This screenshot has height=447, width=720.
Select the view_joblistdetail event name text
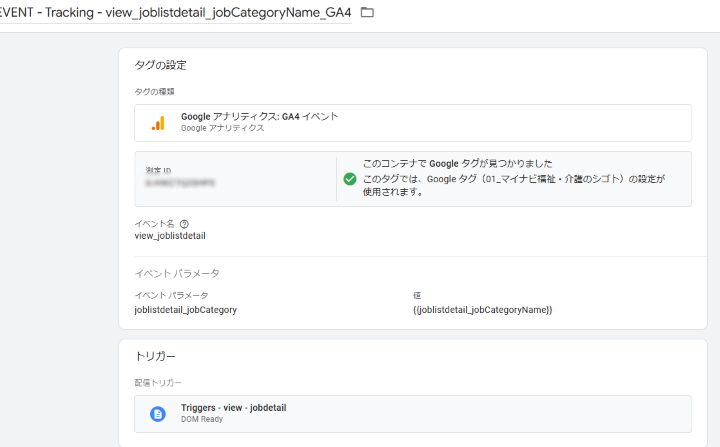click(x=170, y=236)
